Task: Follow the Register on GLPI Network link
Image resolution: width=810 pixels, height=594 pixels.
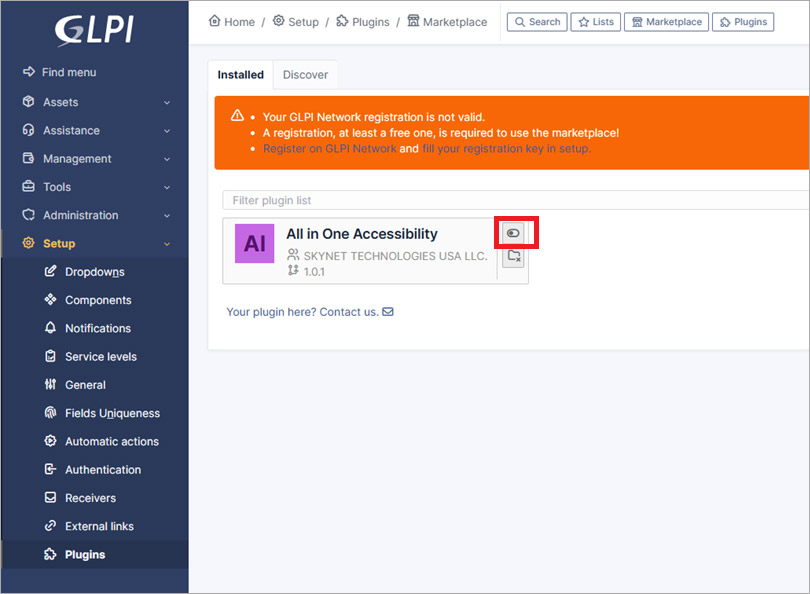Action: tap(329, 148)
